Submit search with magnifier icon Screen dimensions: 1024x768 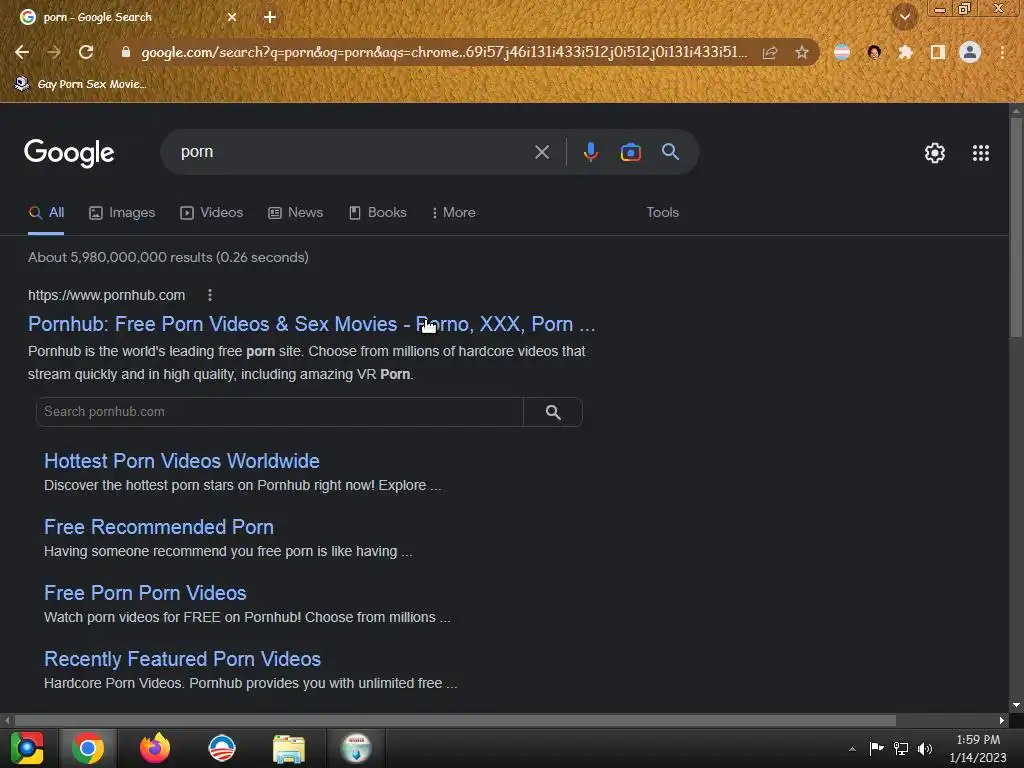[x=671, y=152]
